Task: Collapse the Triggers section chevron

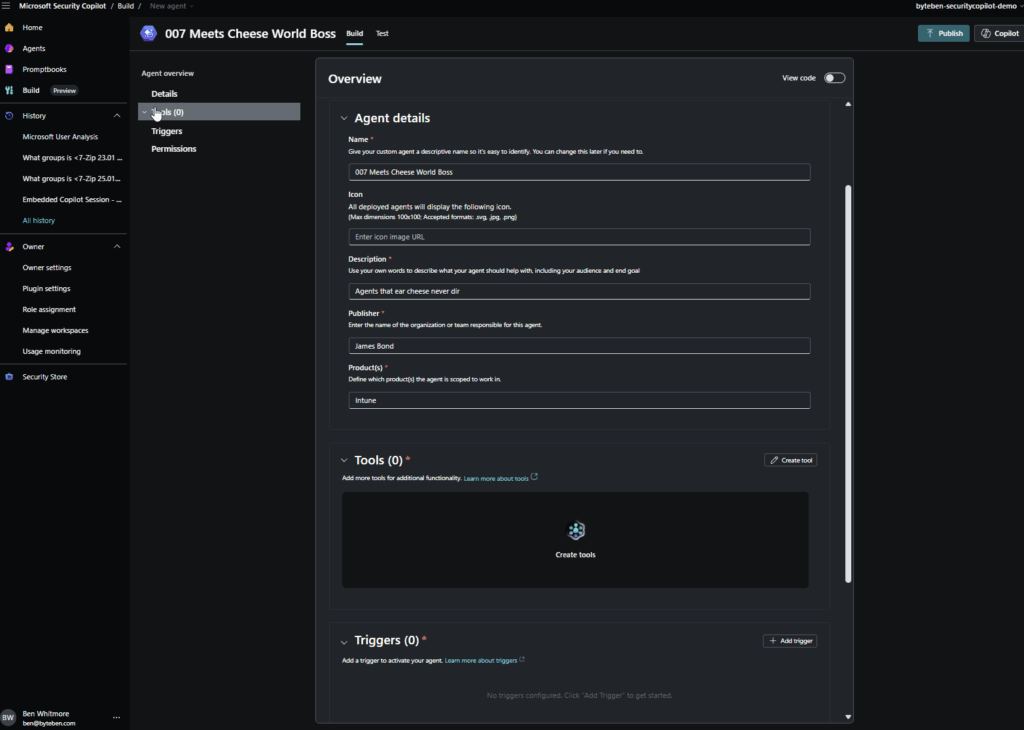Action: pos(344,641)
